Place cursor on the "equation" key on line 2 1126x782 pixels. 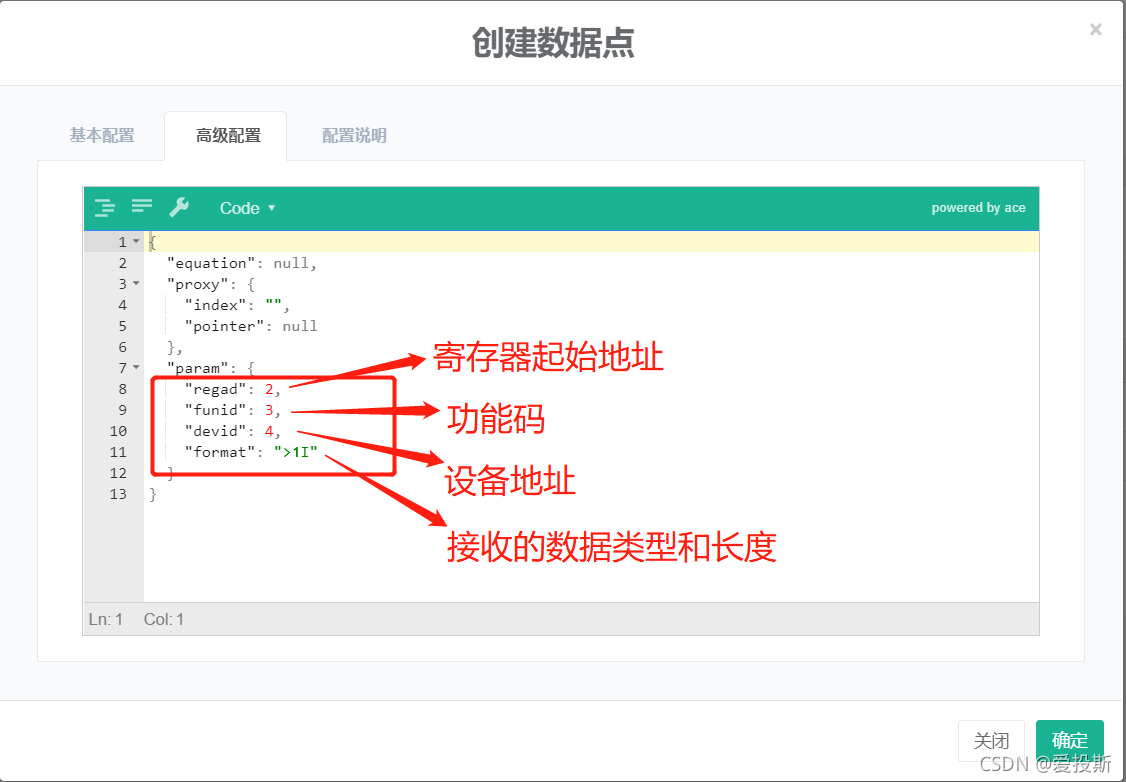coord(213,262)
